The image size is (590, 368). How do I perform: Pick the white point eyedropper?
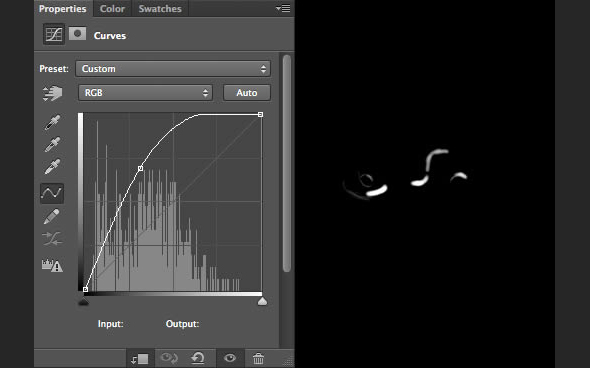pos(52,167)
